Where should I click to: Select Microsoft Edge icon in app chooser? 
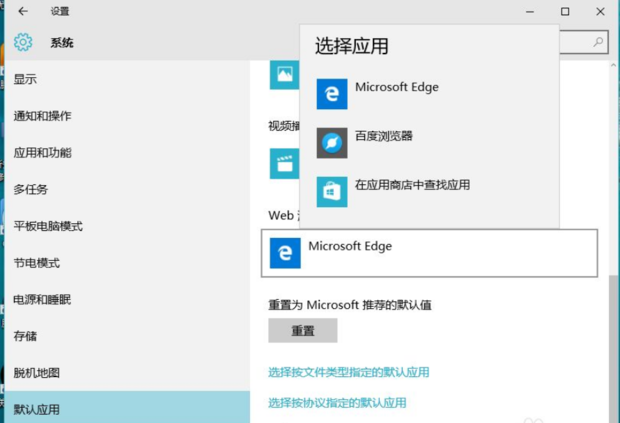[332, 94]
